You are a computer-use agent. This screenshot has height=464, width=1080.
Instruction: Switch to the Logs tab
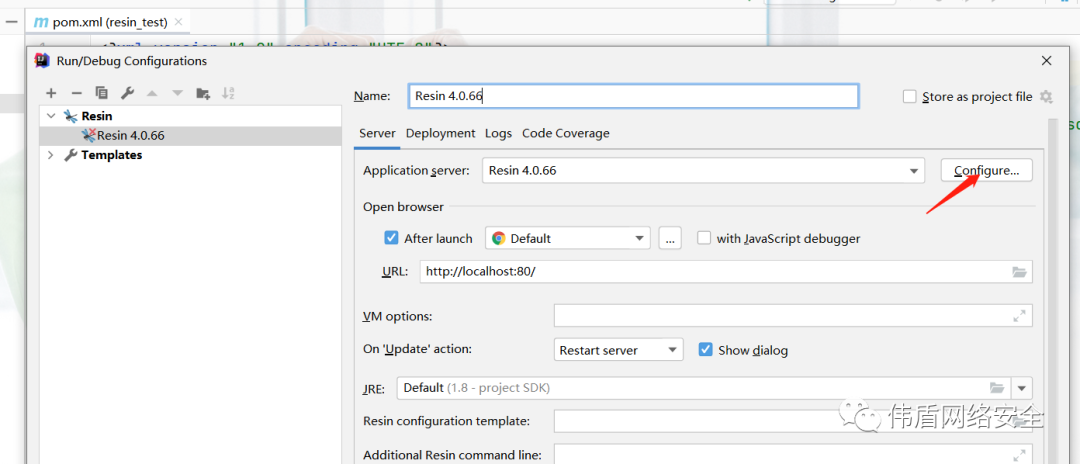tap(499, 133)
